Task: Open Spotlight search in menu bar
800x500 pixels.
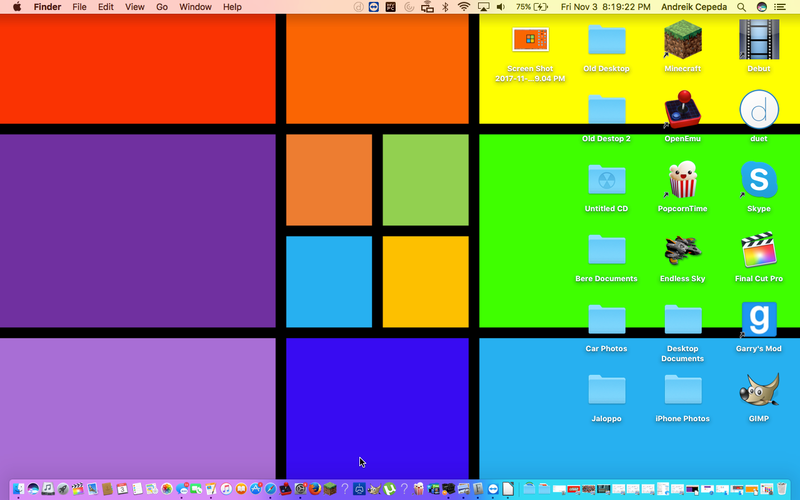Action: tap(741, 7)
